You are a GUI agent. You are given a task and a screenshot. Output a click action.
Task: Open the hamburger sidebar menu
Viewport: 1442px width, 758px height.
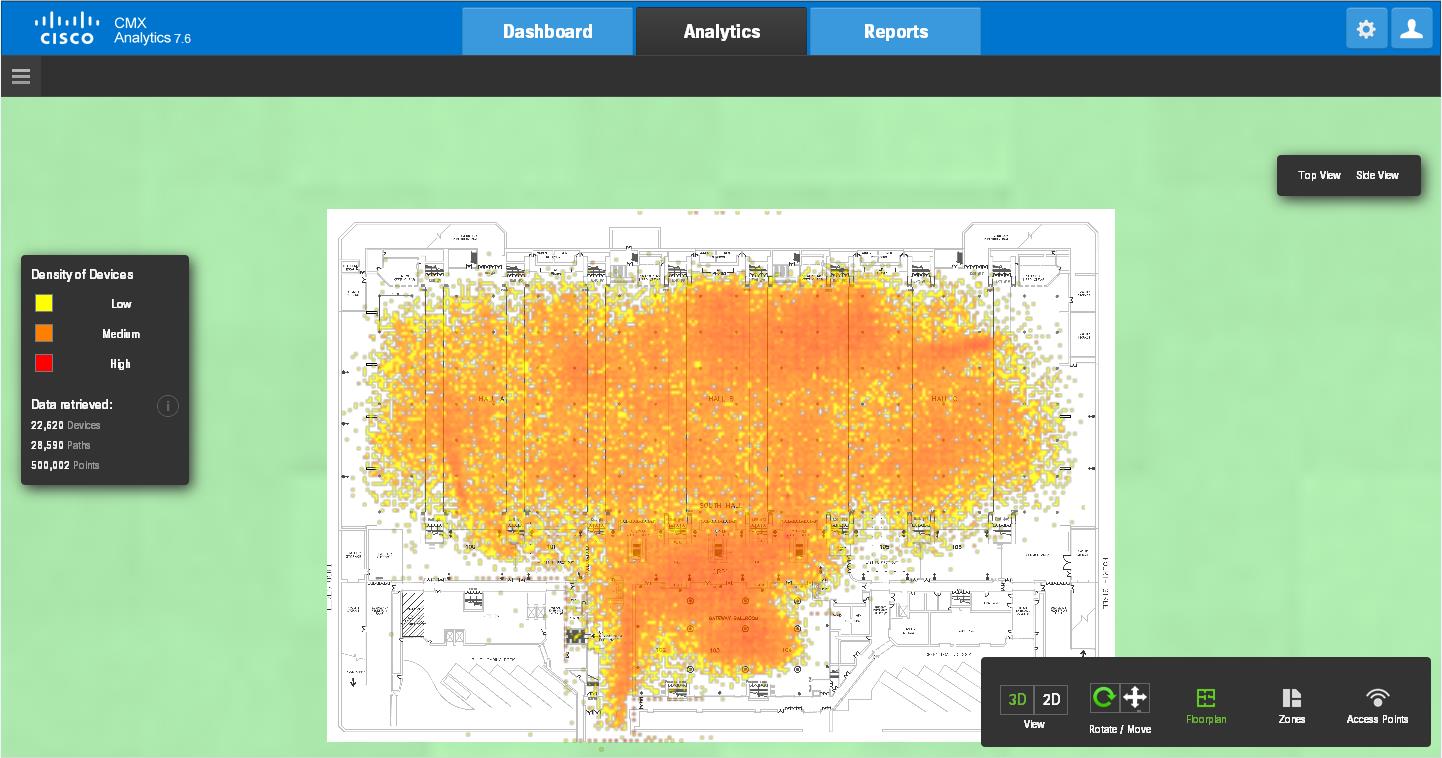pos(21,77)
